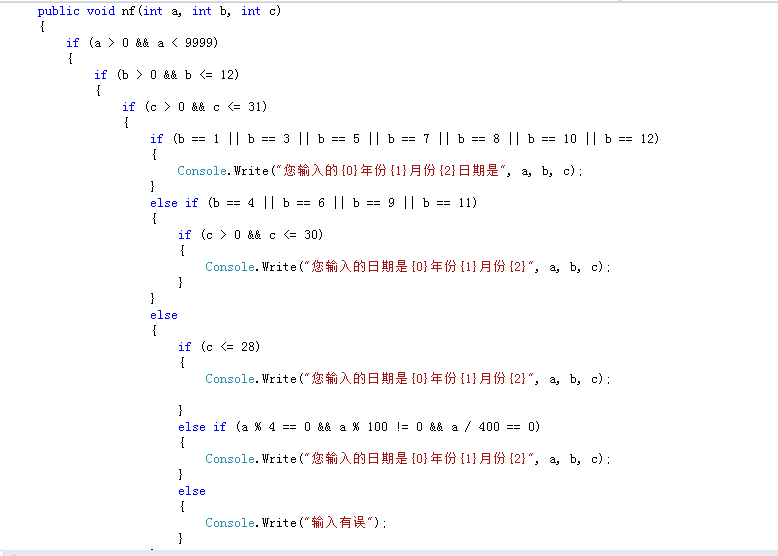The image size is (778, 556).
Task: Click the "int b," parameter declaration
Action: [211, 11]
